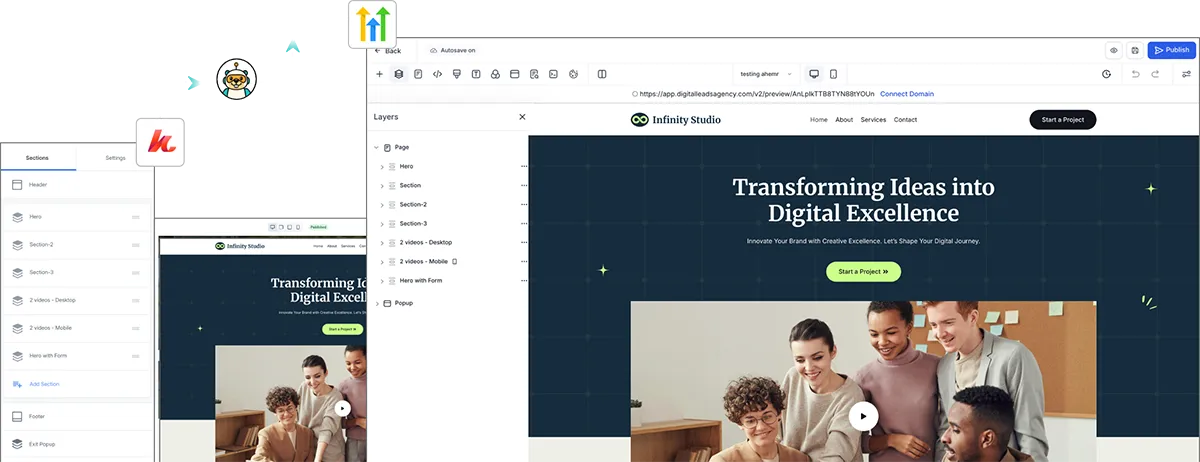This screenshot has height=462, width=1200.
Task: Open more options for 2 videos - Desktop layer
Action: 523,242
